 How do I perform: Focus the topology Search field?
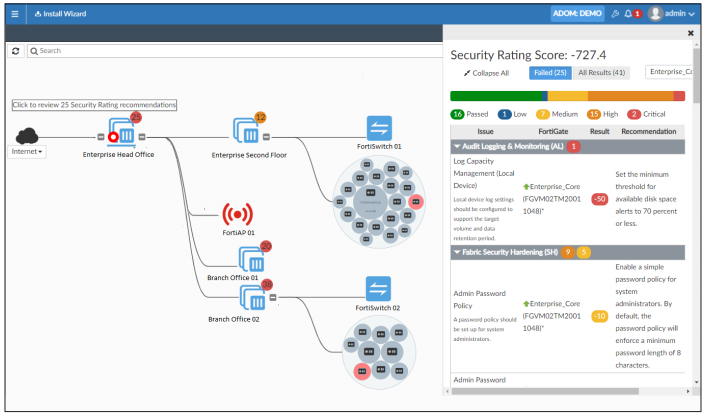[x=235, y=51]
